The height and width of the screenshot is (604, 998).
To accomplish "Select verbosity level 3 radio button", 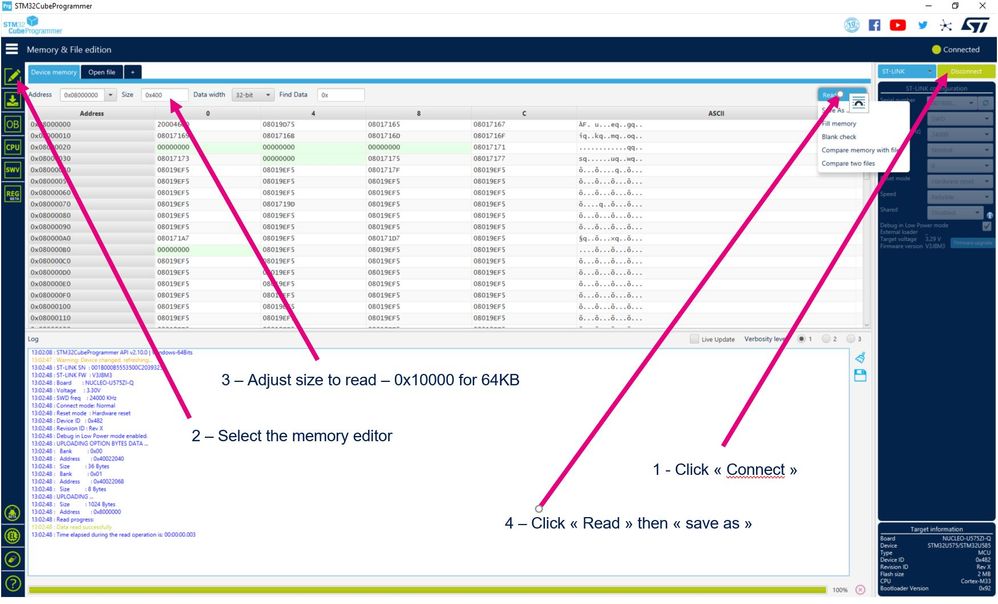I will click(x=850, y=339).
